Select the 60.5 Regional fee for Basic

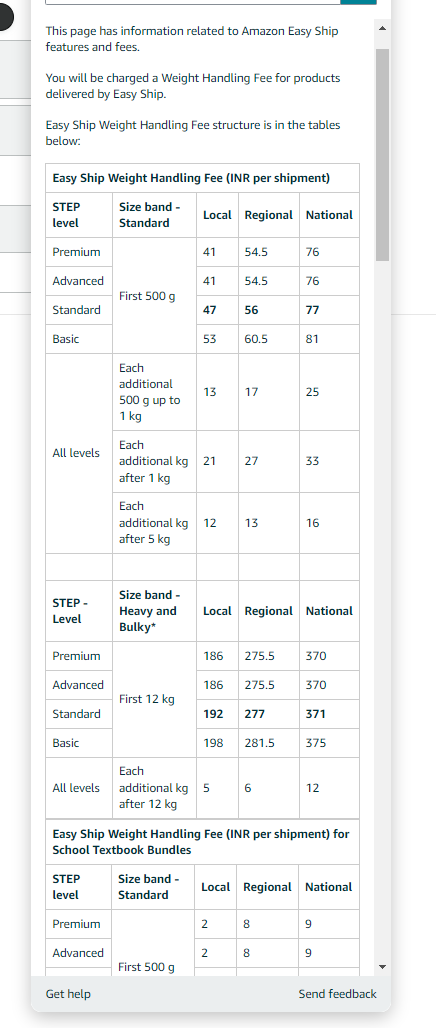pyautogui.click(x=256, y=339)
